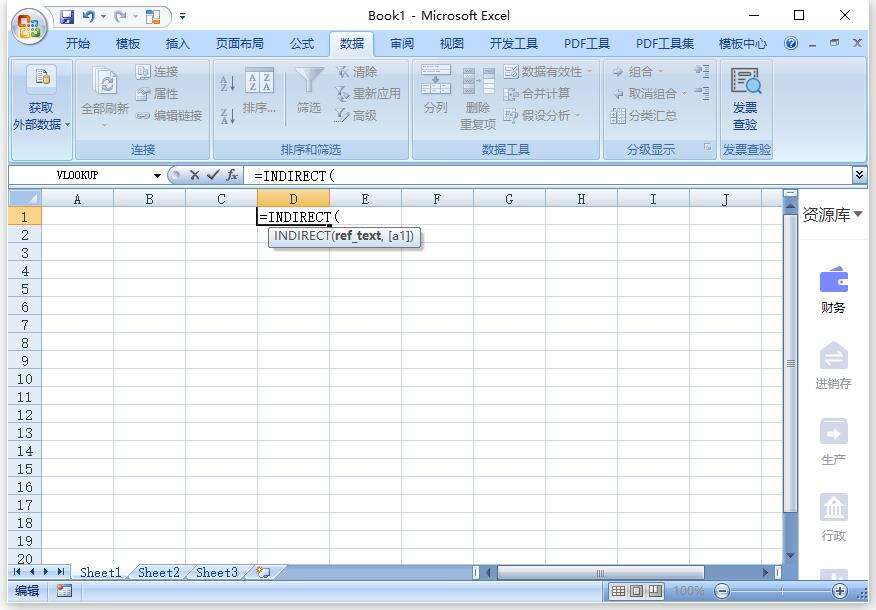This screenshot has width=876, height=610.
Task: Expand the 组合 group dropdown
Action: [660, 72]
